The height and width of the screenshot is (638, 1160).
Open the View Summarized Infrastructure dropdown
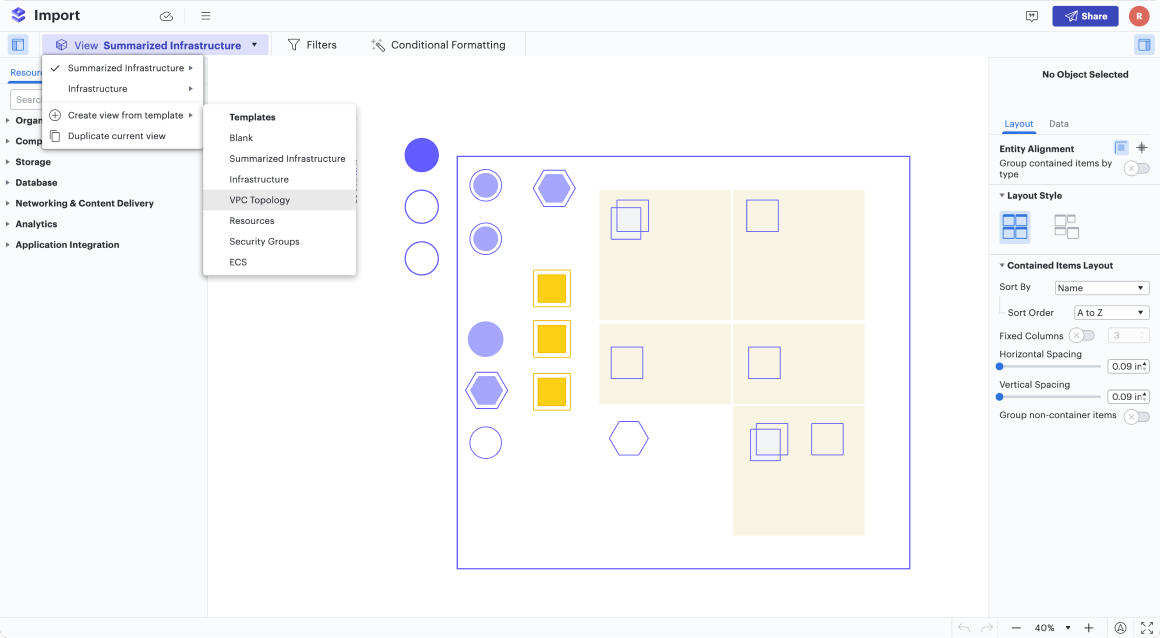pyautogui.click(x=155, y=44)
